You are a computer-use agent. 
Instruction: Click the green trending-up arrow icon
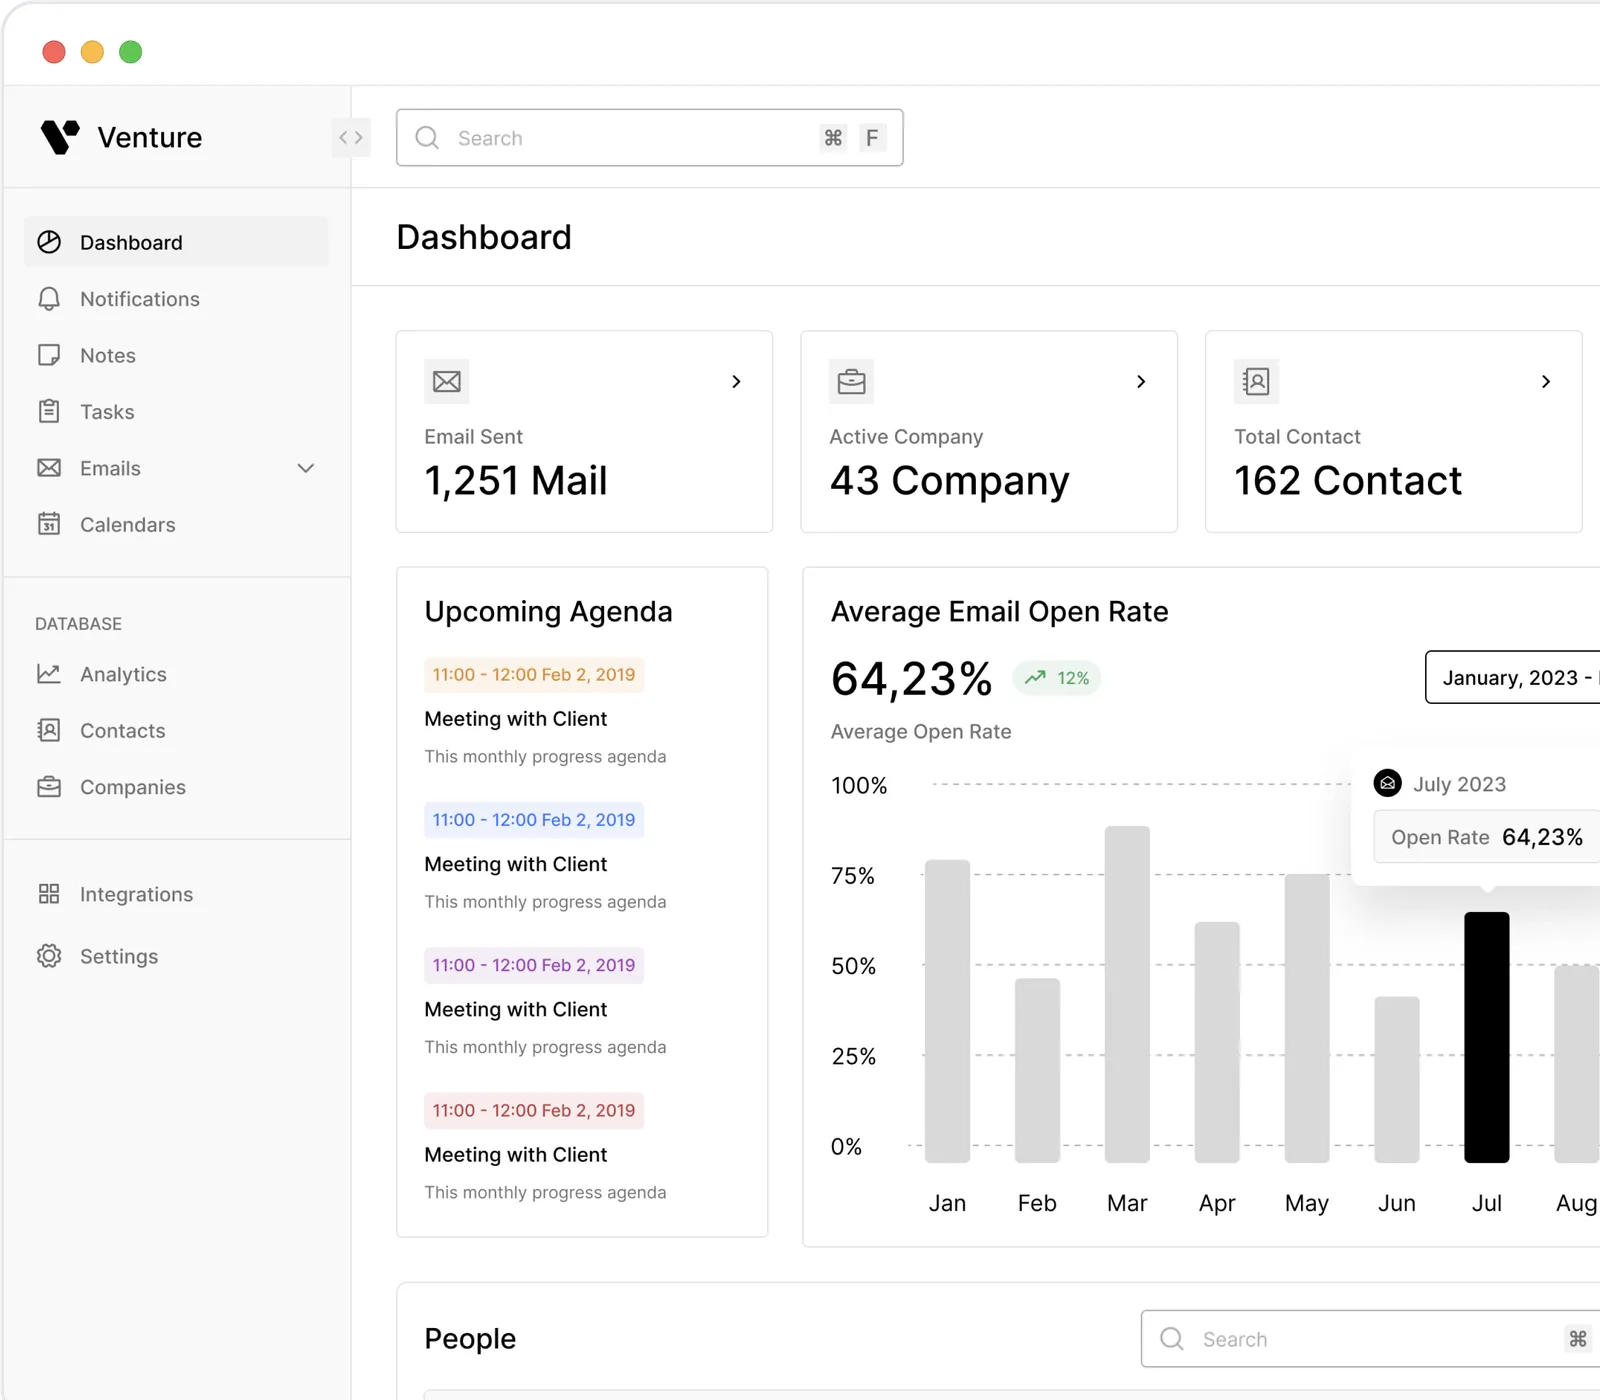pos(1036,678)
